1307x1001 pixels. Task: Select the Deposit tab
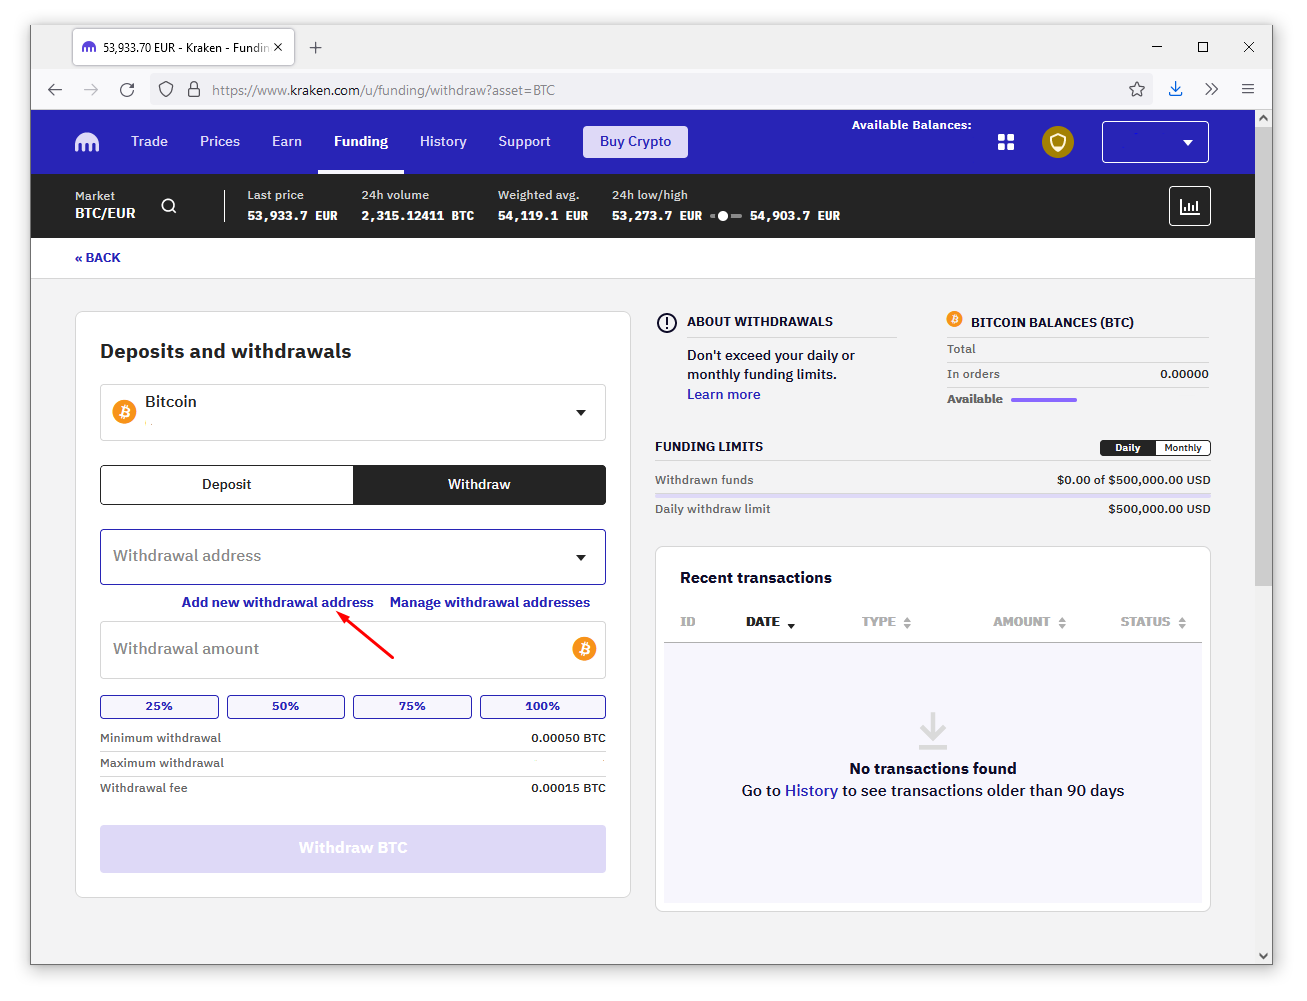tap(227, 485)
